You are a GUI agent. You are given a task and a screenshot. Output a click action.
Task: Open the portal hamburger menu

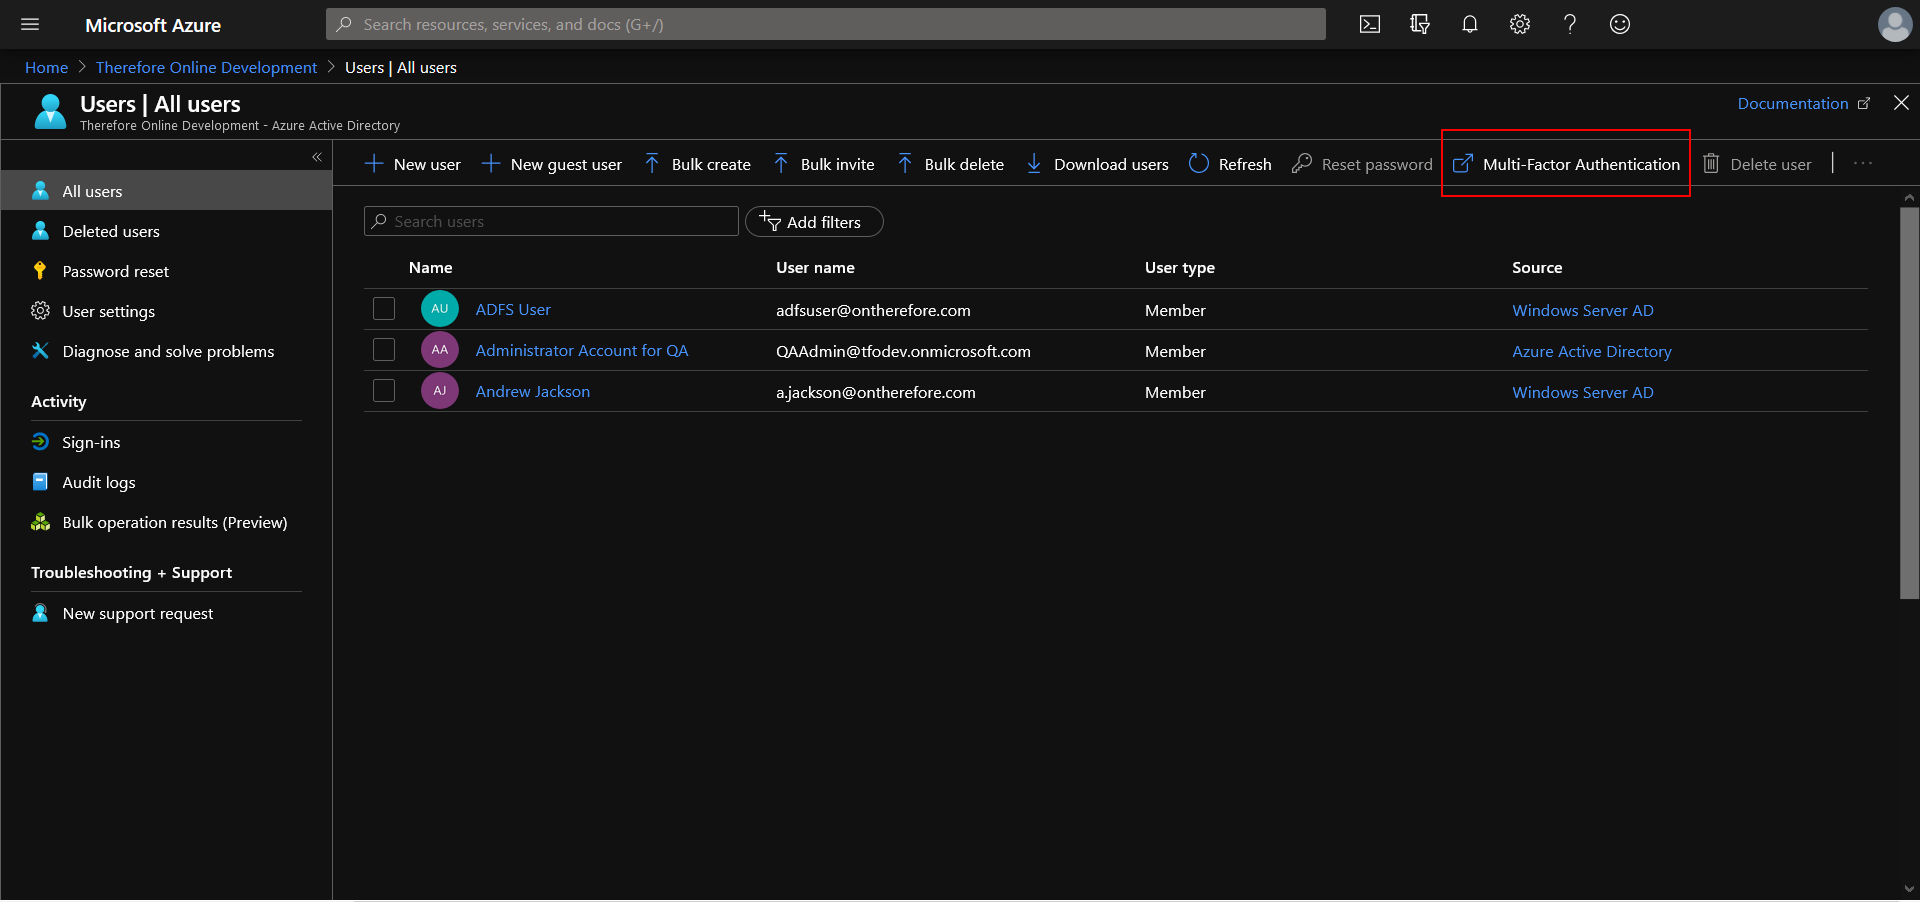tap(29, 24)
